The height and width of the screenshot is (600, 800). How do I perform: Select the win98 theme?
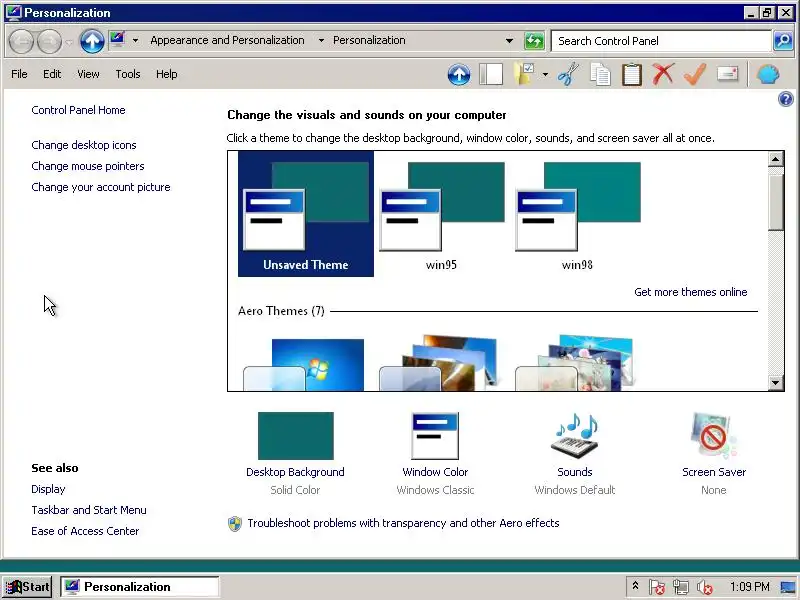click(578, 214)
